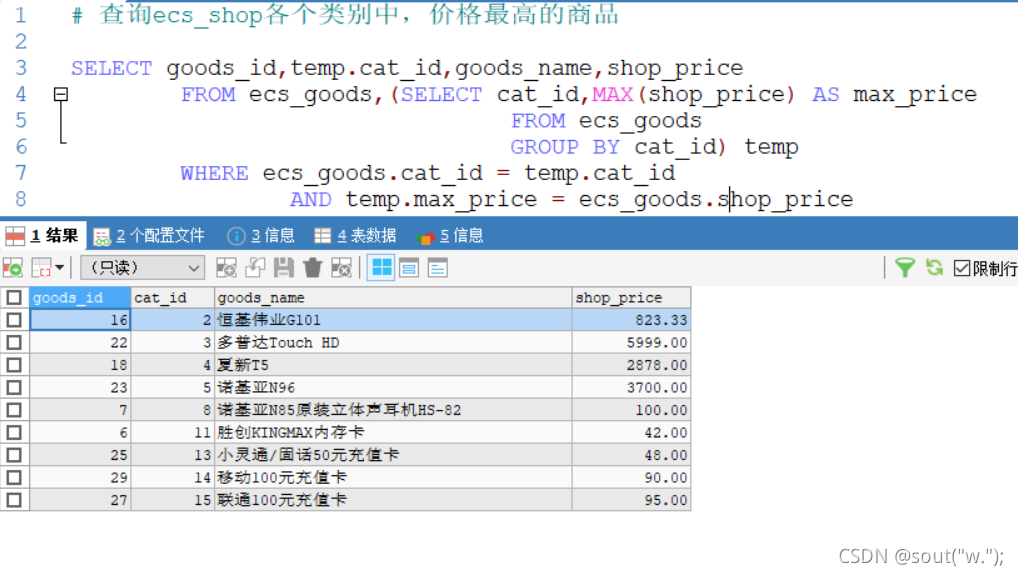This screenshot has height=576, width=1018.
Task: Check the row for 胜创KINGMAX内存卡
Action: (14, 432)
